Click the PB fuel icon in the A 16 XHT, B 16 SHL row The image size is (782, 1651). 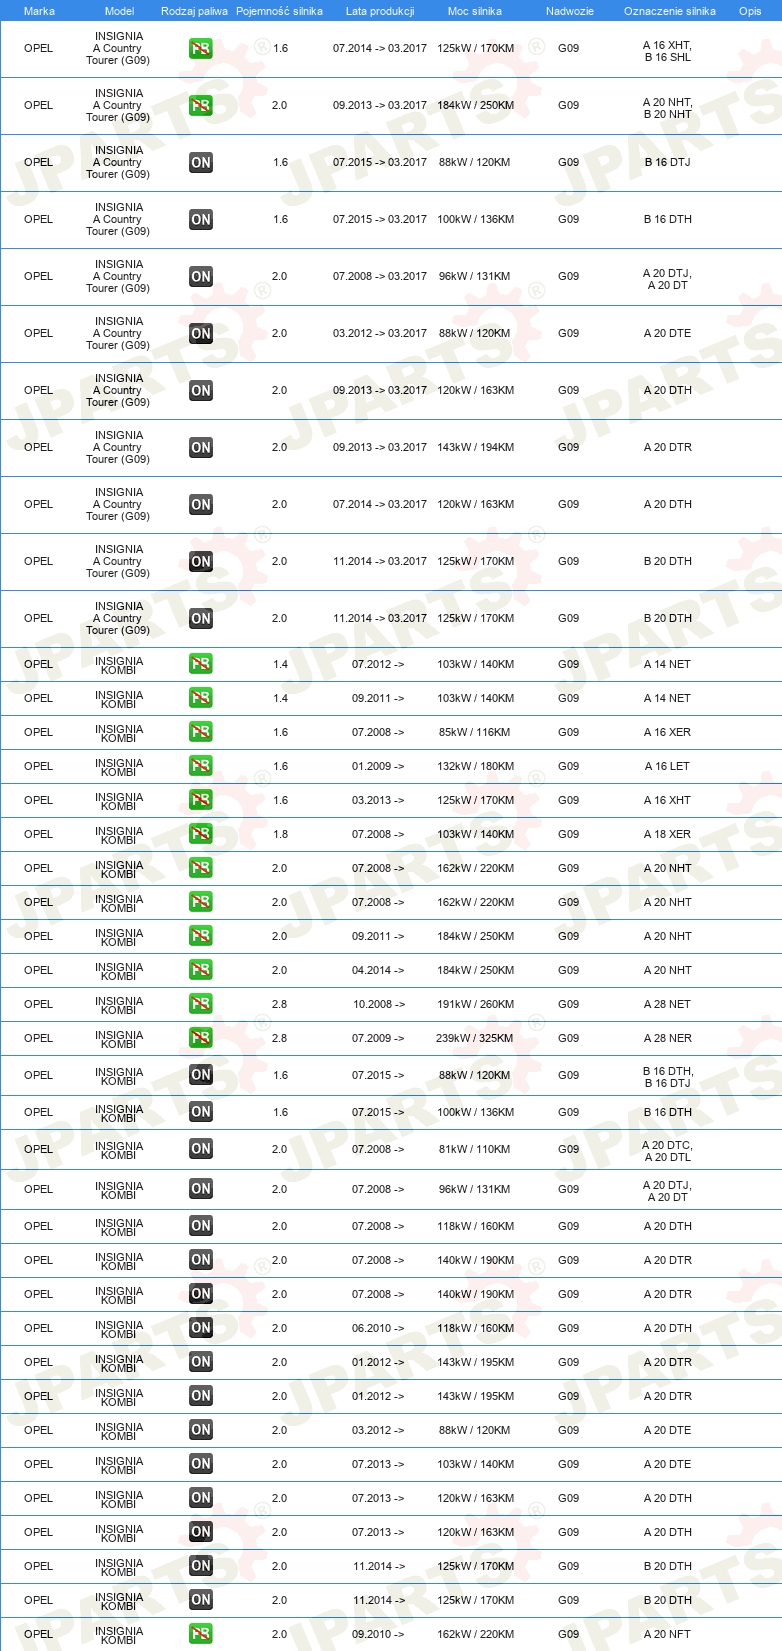pos(201,48)
